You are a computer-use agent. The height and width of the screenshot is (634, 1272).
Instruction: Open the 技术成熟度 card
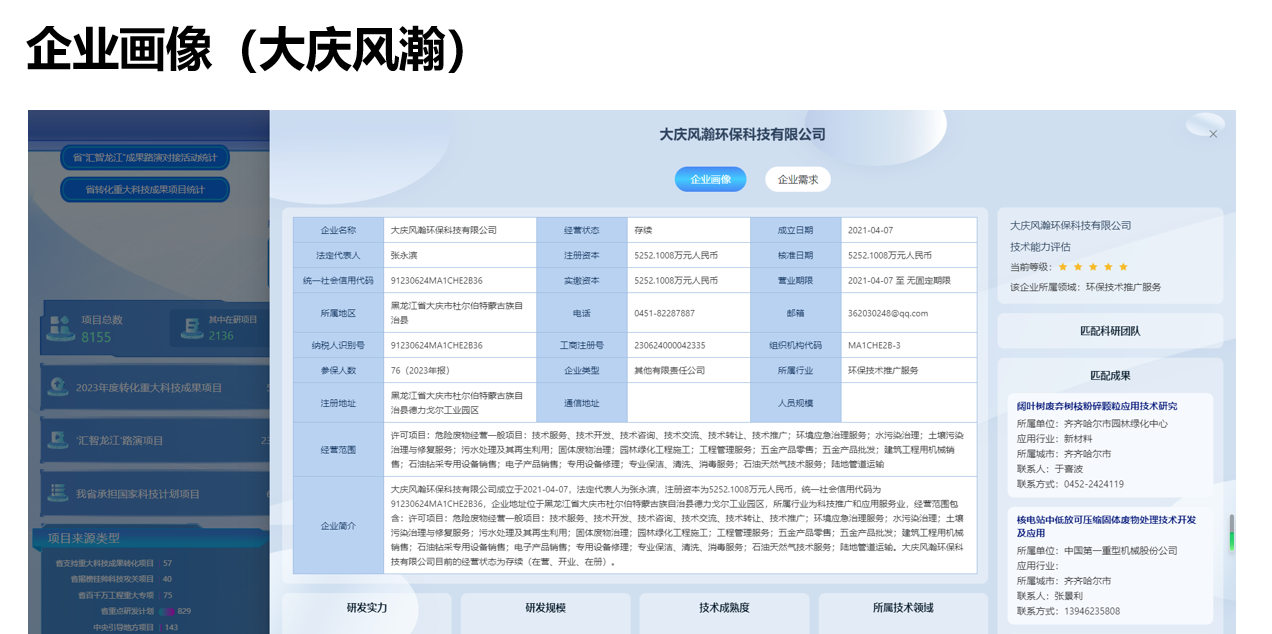724,613
